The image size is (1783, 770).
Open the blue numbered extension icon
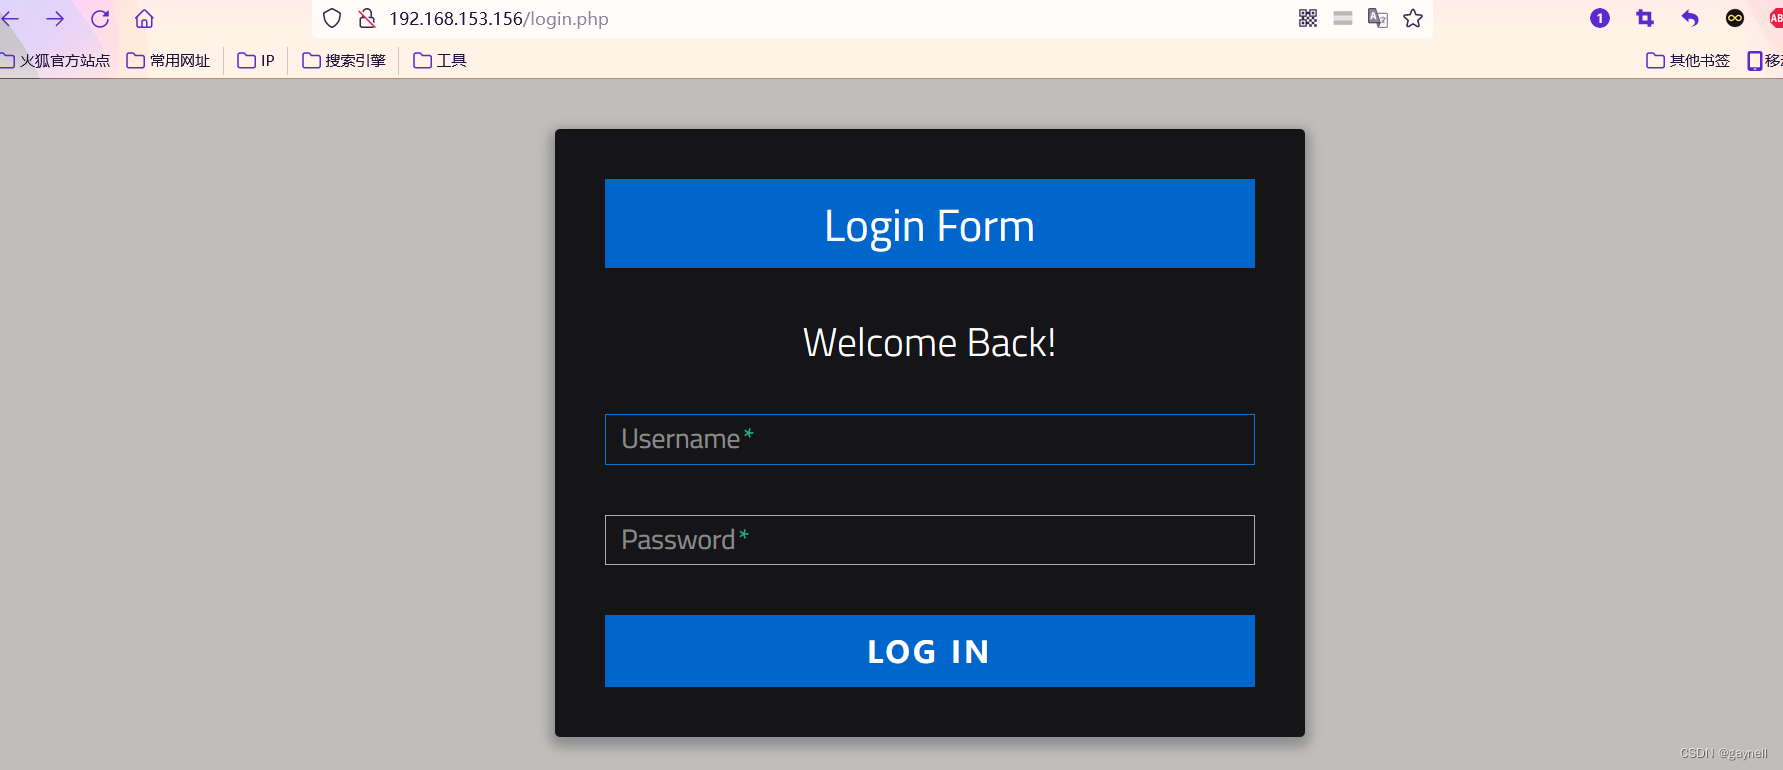[1600, 18]
